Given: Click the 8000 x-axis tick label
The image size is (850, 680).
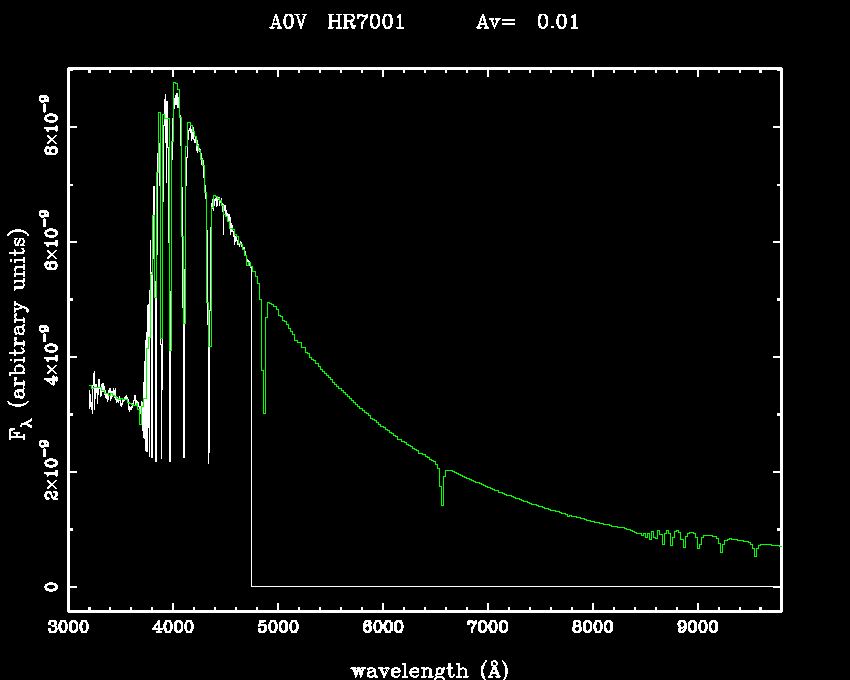Looking at the screenshot, I should [592, 629].
